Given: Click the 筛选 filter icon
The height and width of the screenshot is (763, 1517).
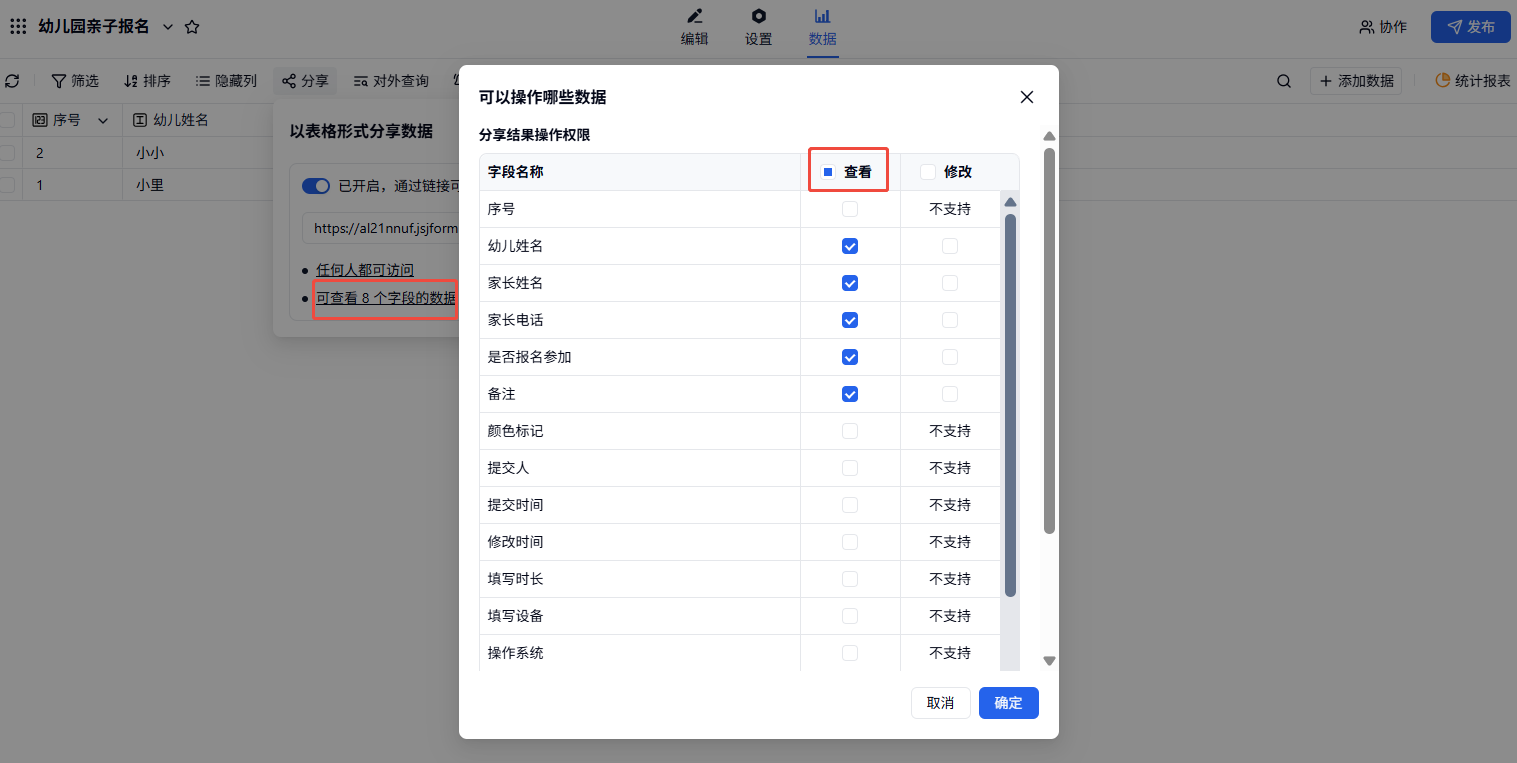Looking at the screenshot, I should tap(59, 81).
